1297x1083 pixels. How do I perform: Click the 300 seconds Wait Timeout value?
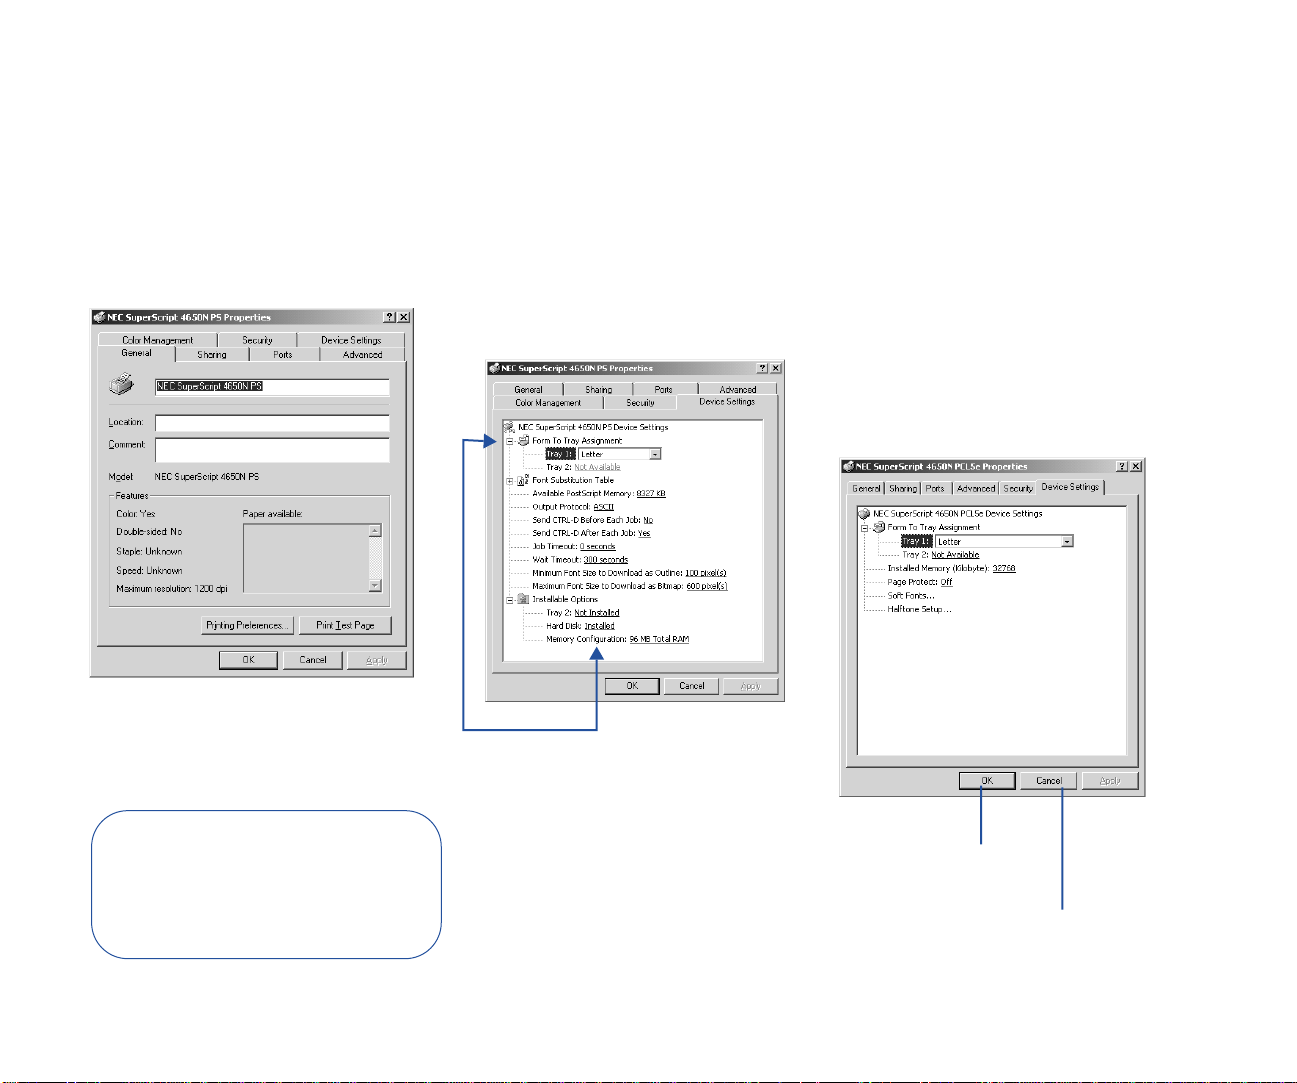click(x=606, y=560)
